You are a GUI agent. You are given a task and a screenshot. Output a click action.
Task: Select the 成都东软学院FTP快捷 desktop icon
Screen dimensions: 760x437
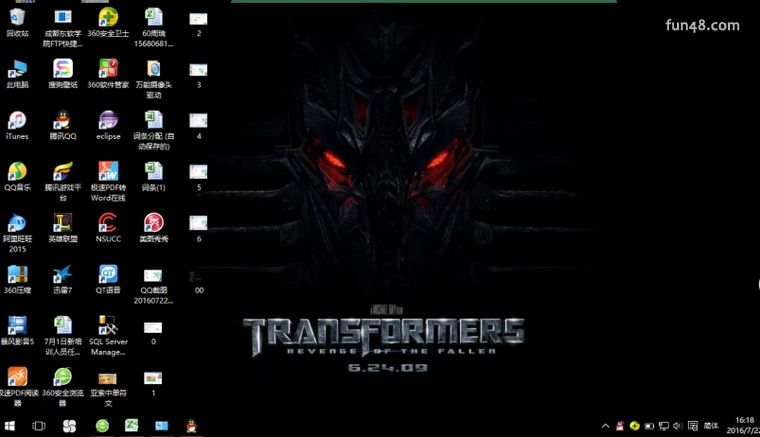[63, 17]
